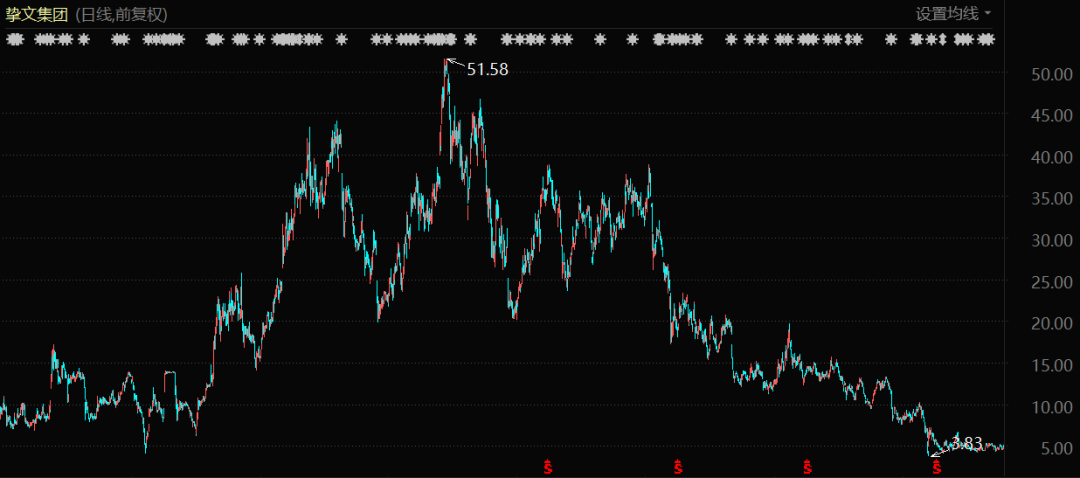Click the second red dividend marker from left
1080x478 pixels.
(x=678, y=466)
